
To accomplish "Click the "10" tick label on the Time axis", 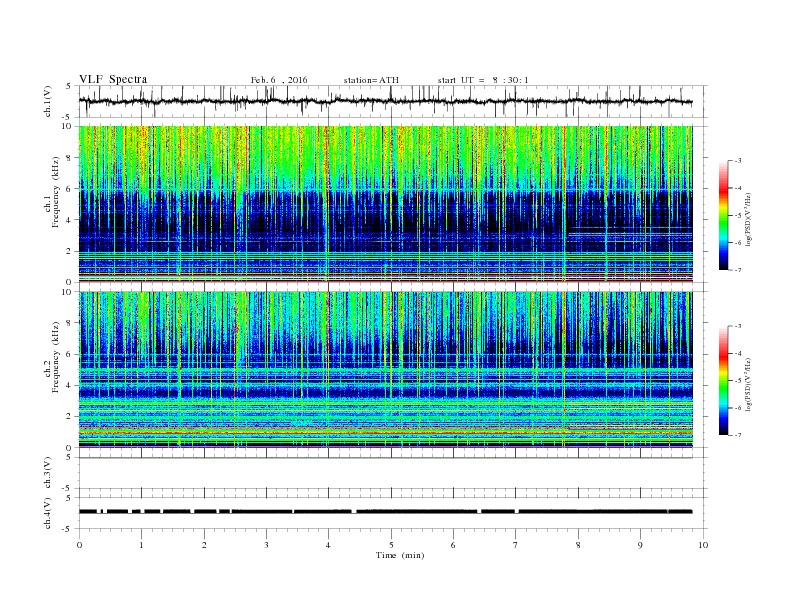I will pos(703,545).
